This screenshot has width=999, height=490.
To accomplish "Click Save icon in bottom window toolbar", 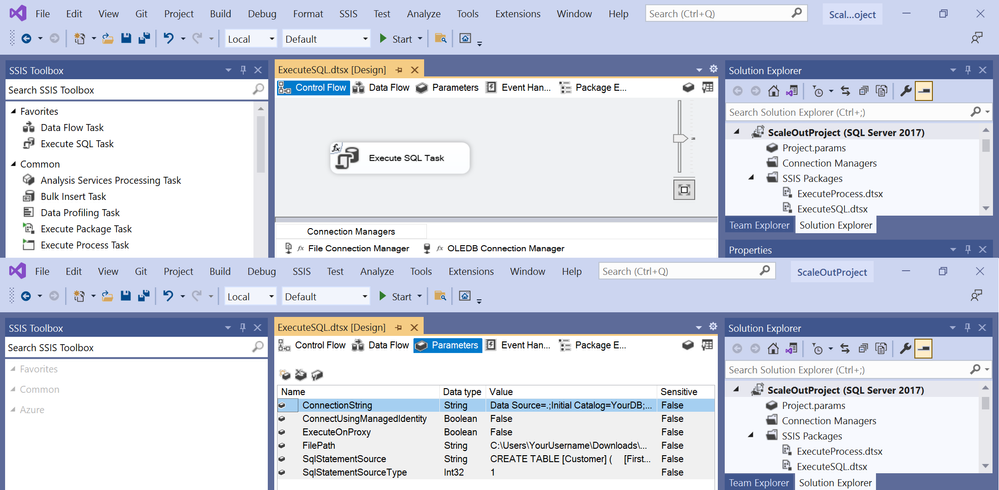I will pos(126,296).
